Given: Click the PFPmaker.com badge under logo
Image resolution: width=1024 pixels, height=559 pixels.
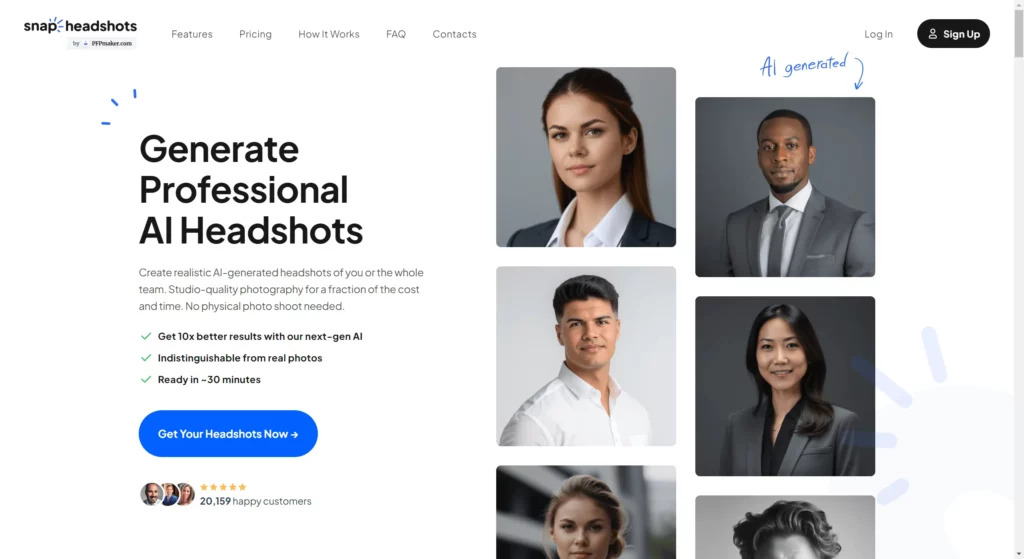Looking at the screenshot, I should click(102, 43).
